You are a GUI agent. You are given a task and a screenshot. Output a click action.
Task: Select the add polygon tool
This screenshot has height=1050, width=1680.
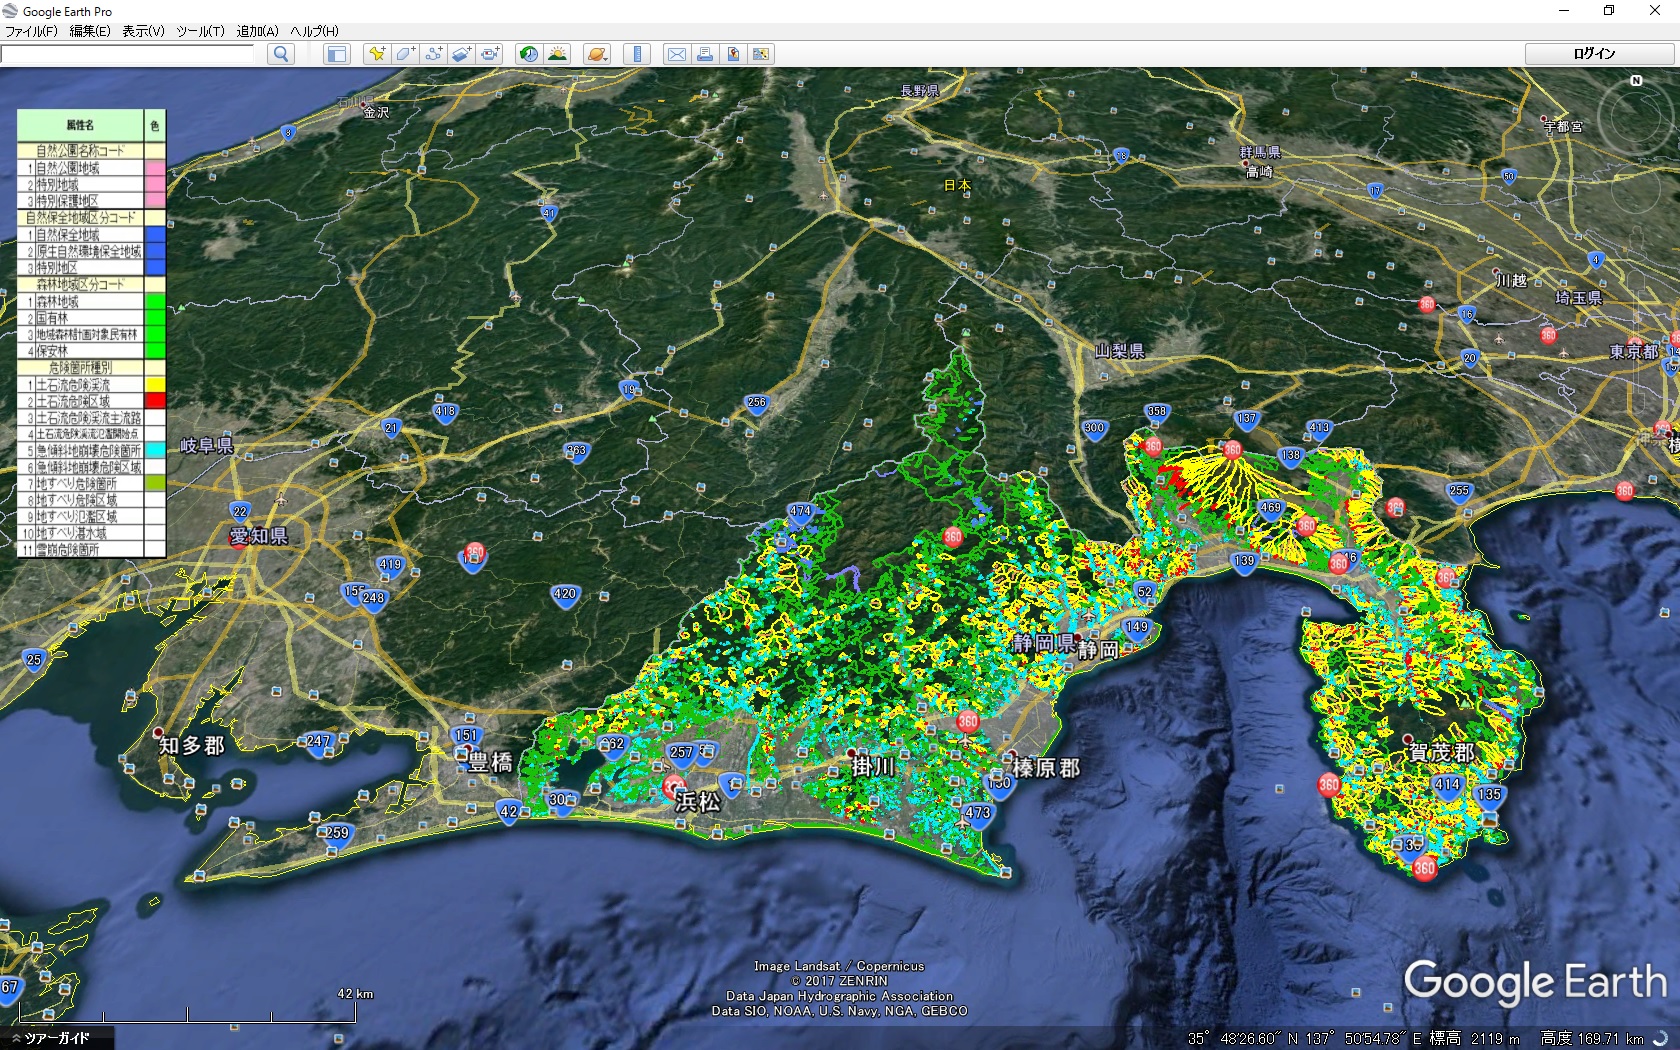pos(405,54)
